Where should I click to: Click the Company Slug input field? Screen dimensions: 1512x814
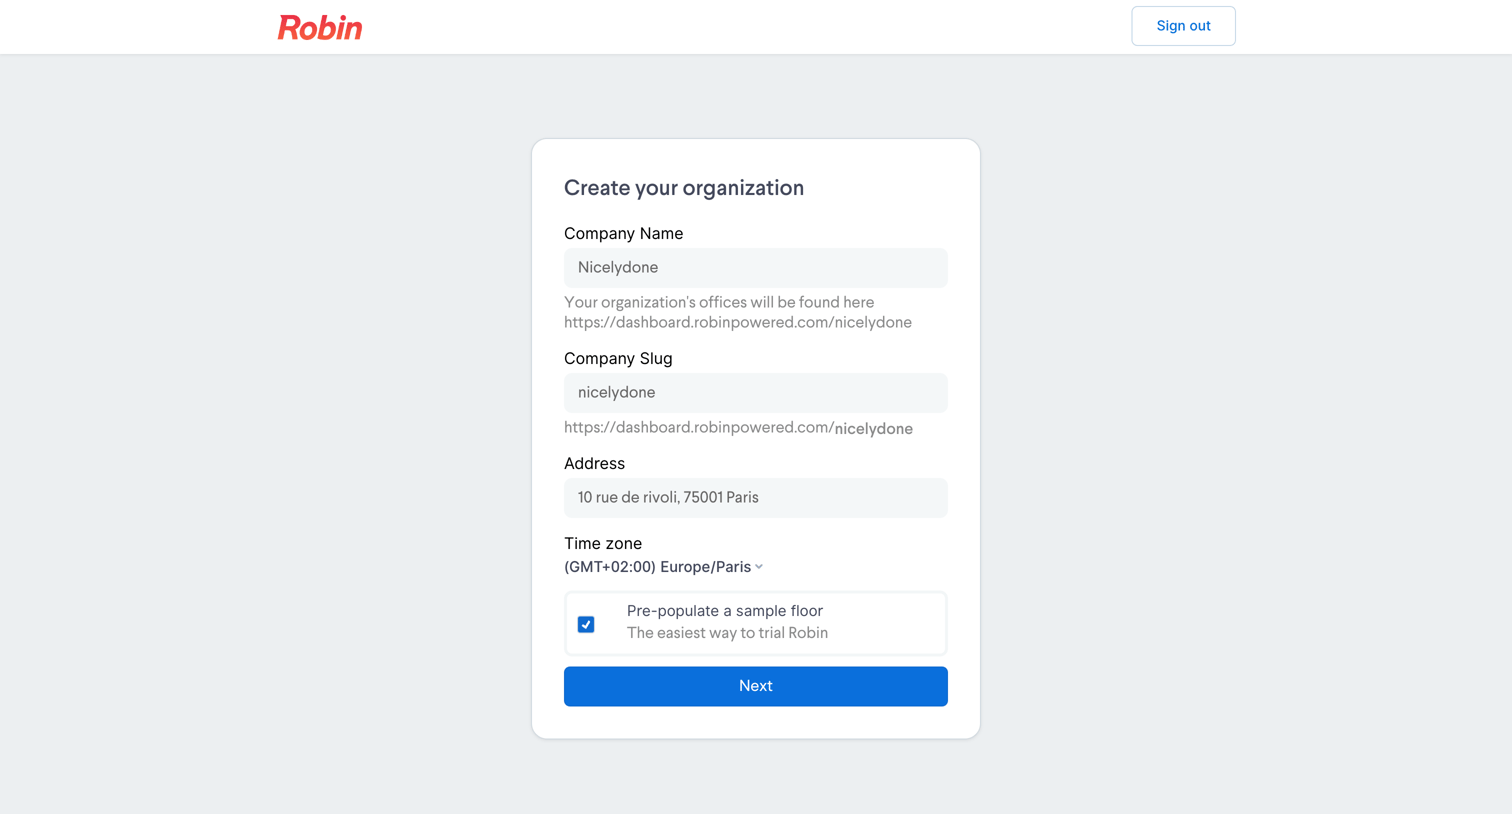coord(755,393)
